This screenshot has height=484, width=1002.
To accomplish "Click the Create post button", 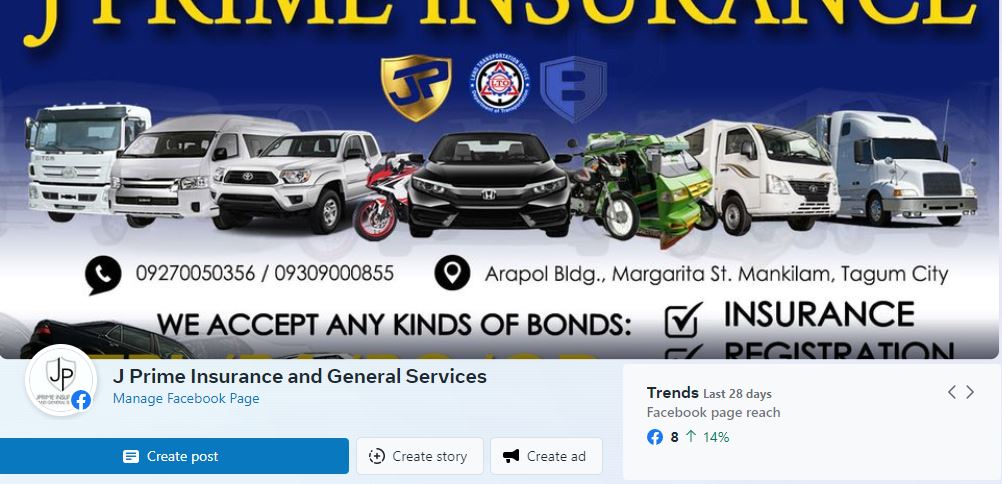I will (x=174, y=456).
